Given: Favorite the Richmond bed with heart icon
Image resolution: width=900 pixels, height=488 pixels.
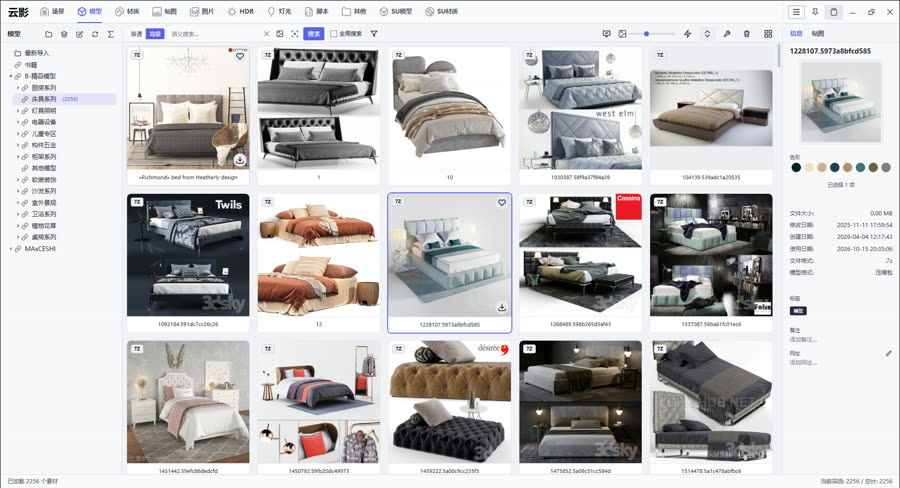Looking at the screenshot, I should pos(240,56).
